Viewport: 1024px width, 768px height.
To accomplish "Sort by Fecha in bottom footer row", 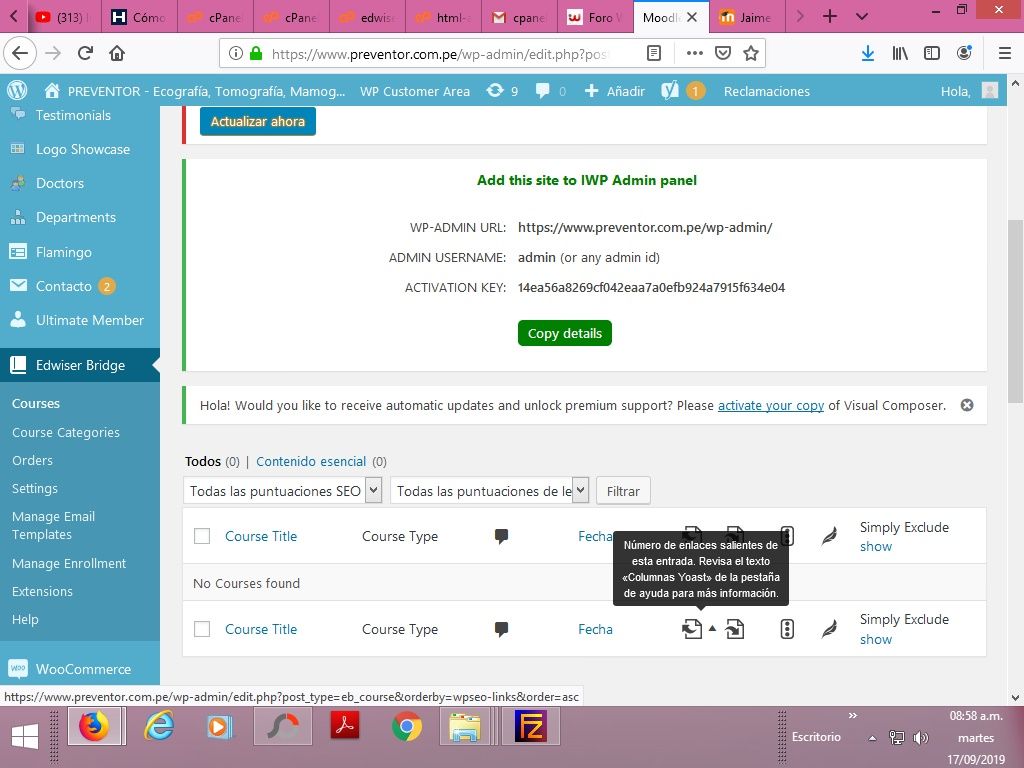I will tap(595, 630).
